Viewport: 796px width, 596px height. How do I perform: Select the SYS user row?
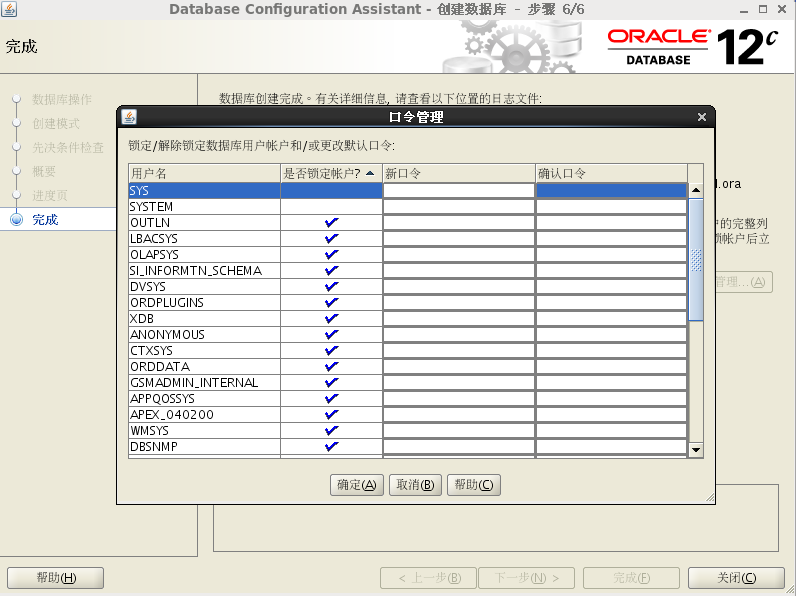click(408, 190)
